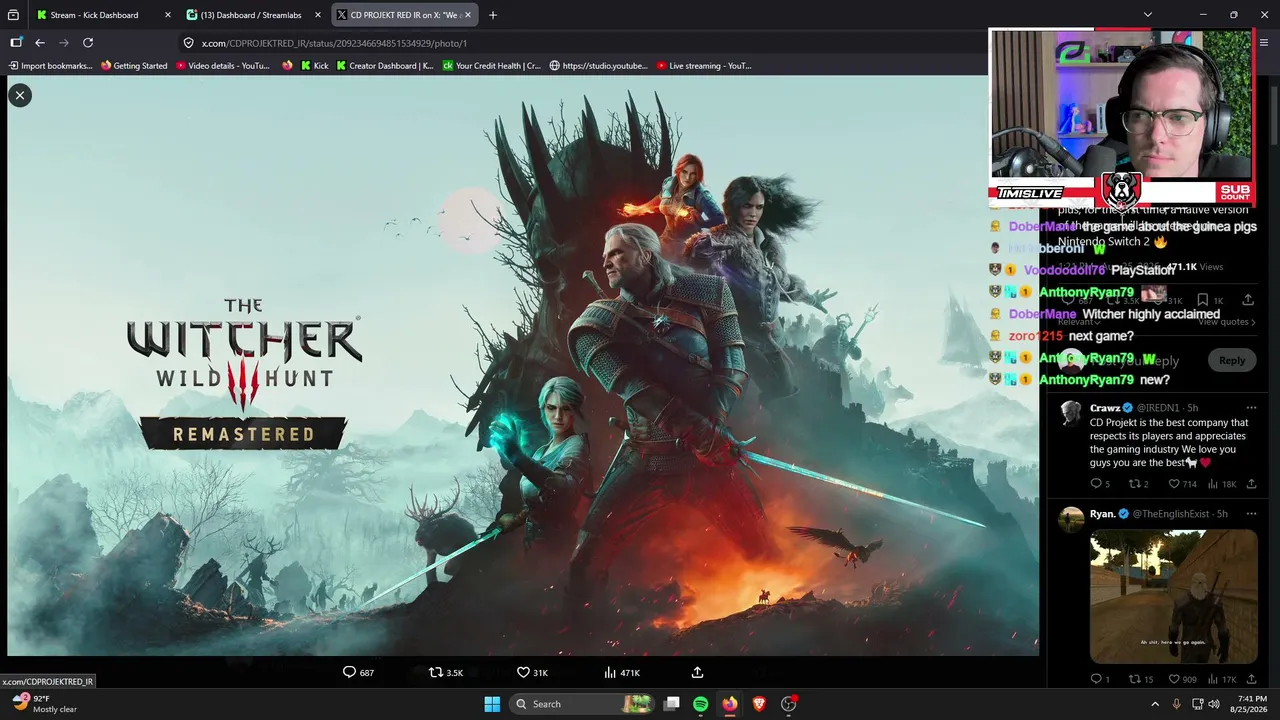Close the Streamlabs Dashboard tab
Image resolution: width=1280 pixels, height=720 pixels.
318,15
